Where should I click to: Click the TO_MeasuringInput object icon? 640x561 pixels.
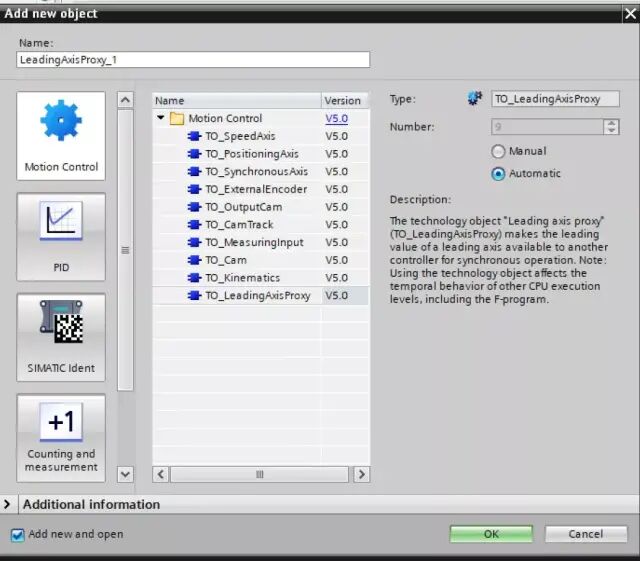pos(194,243)
